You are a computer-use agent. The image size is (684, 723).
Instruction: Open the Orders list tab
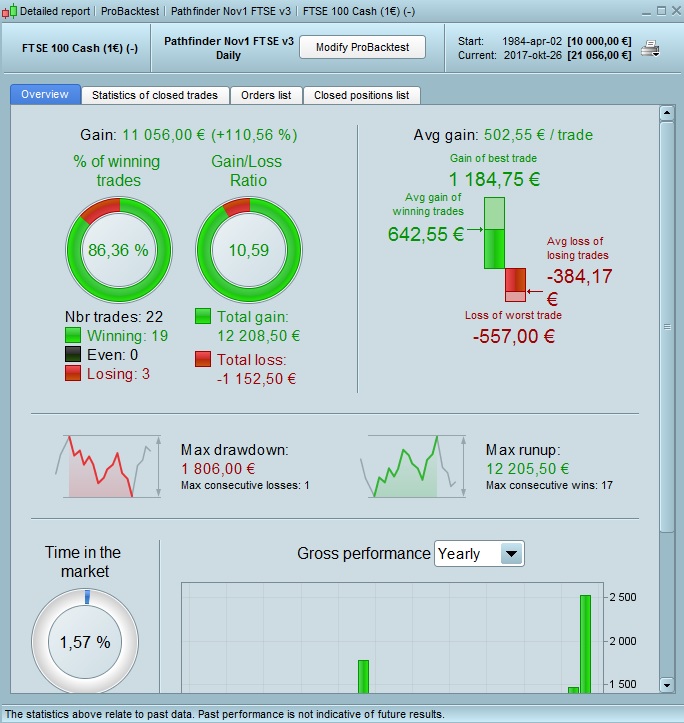[266, 95]
